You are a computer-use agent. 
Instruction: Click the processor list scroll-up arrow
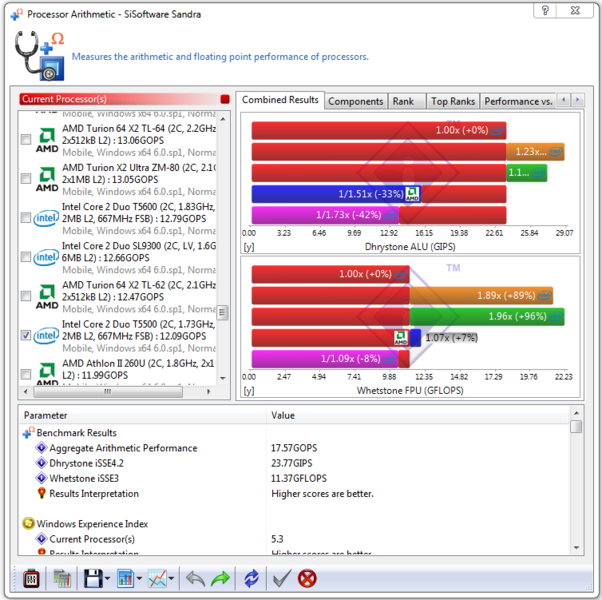(x=223, y=119)
